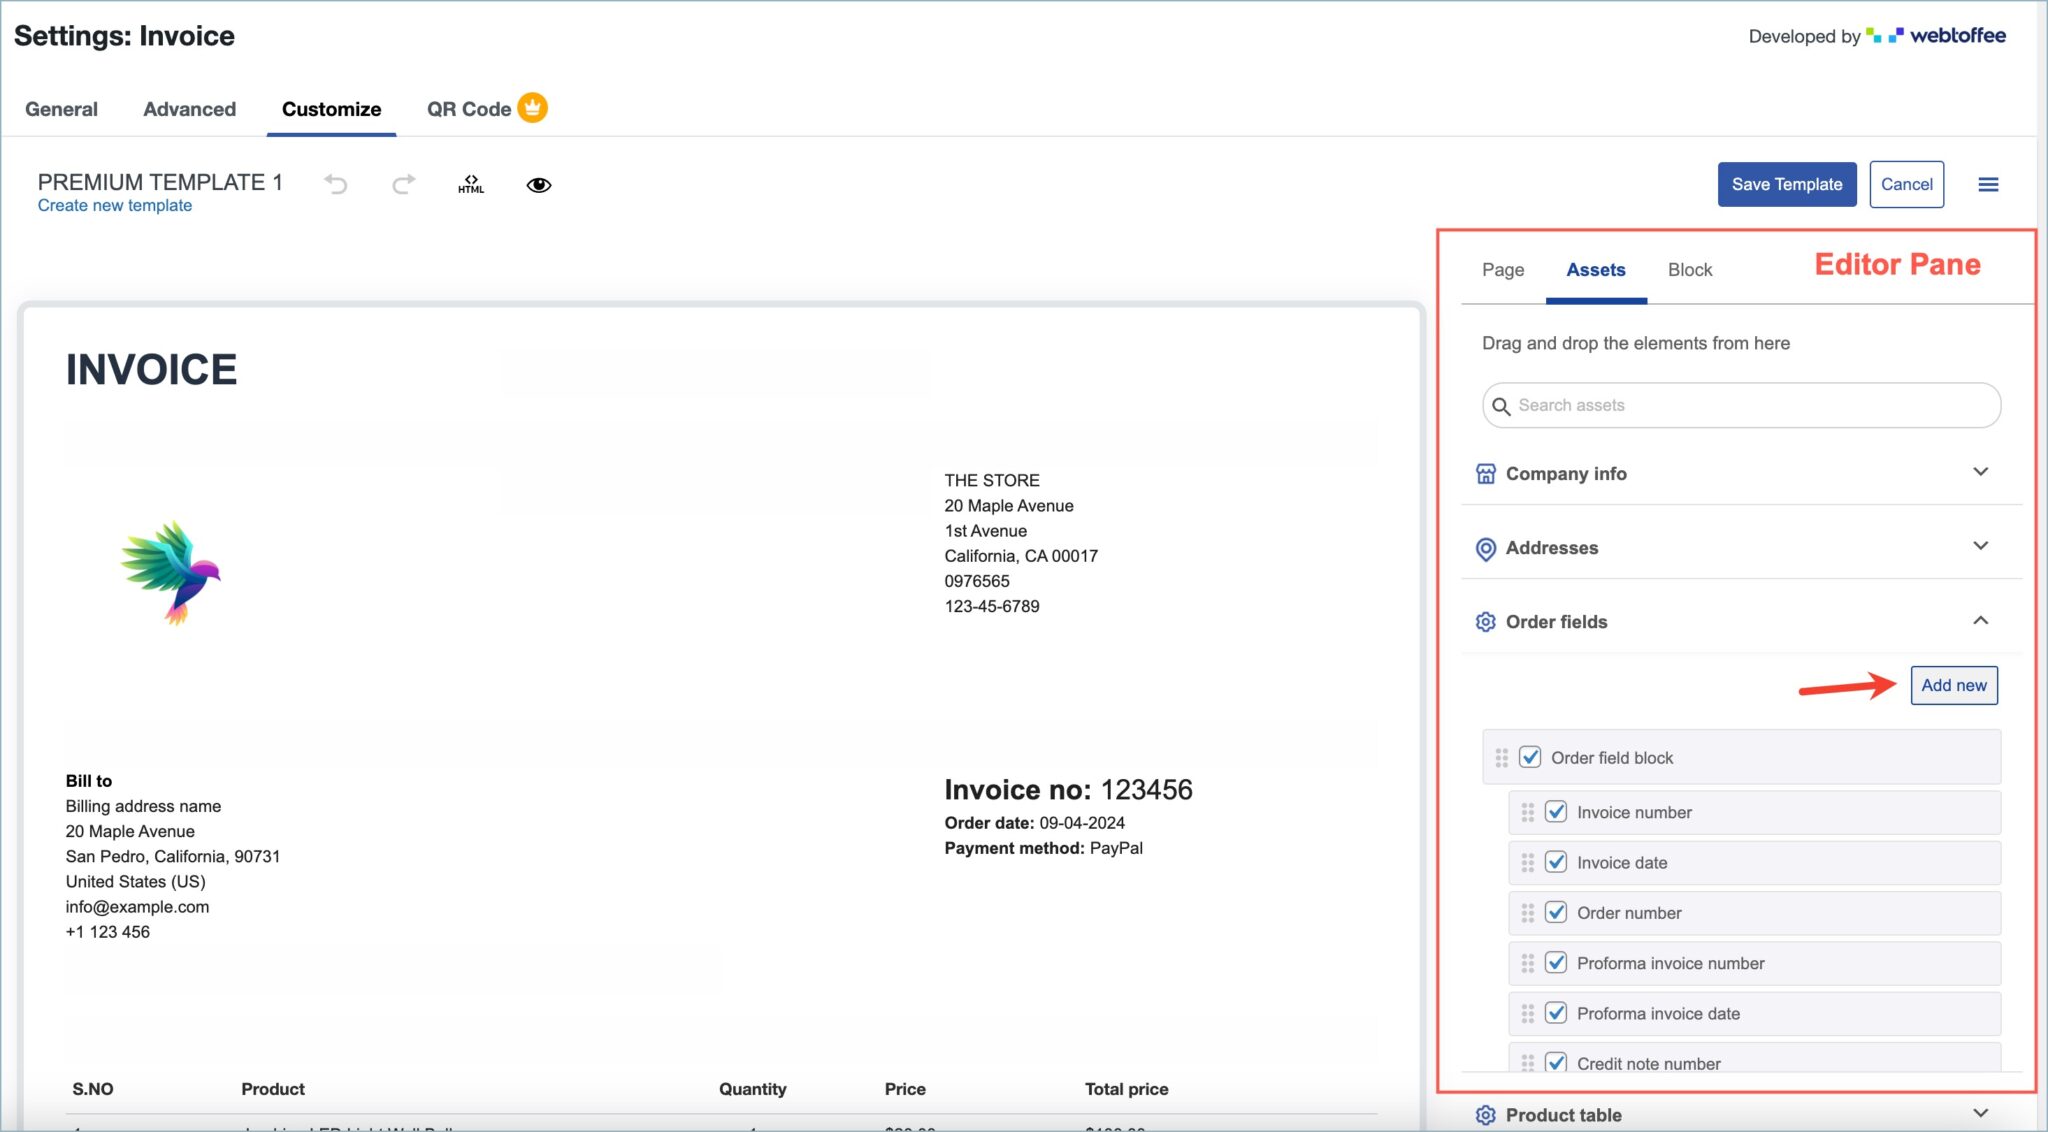Click the premium crown icon on QR Code
This screenshot has width=2048, height=1132.
533,107
